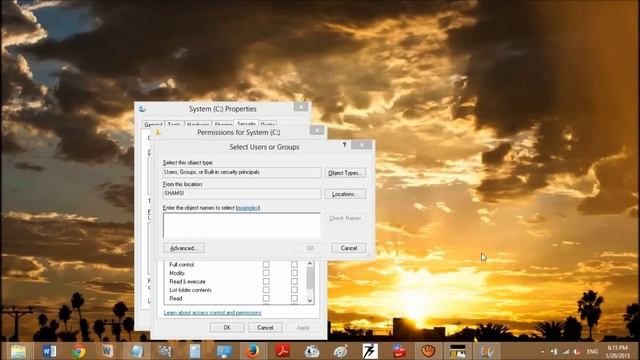This screenshot has width=640, height=360.
Task: Tick Deny checkbox for List folder contents
Action: pyautogui.click(x=294, y=290)
